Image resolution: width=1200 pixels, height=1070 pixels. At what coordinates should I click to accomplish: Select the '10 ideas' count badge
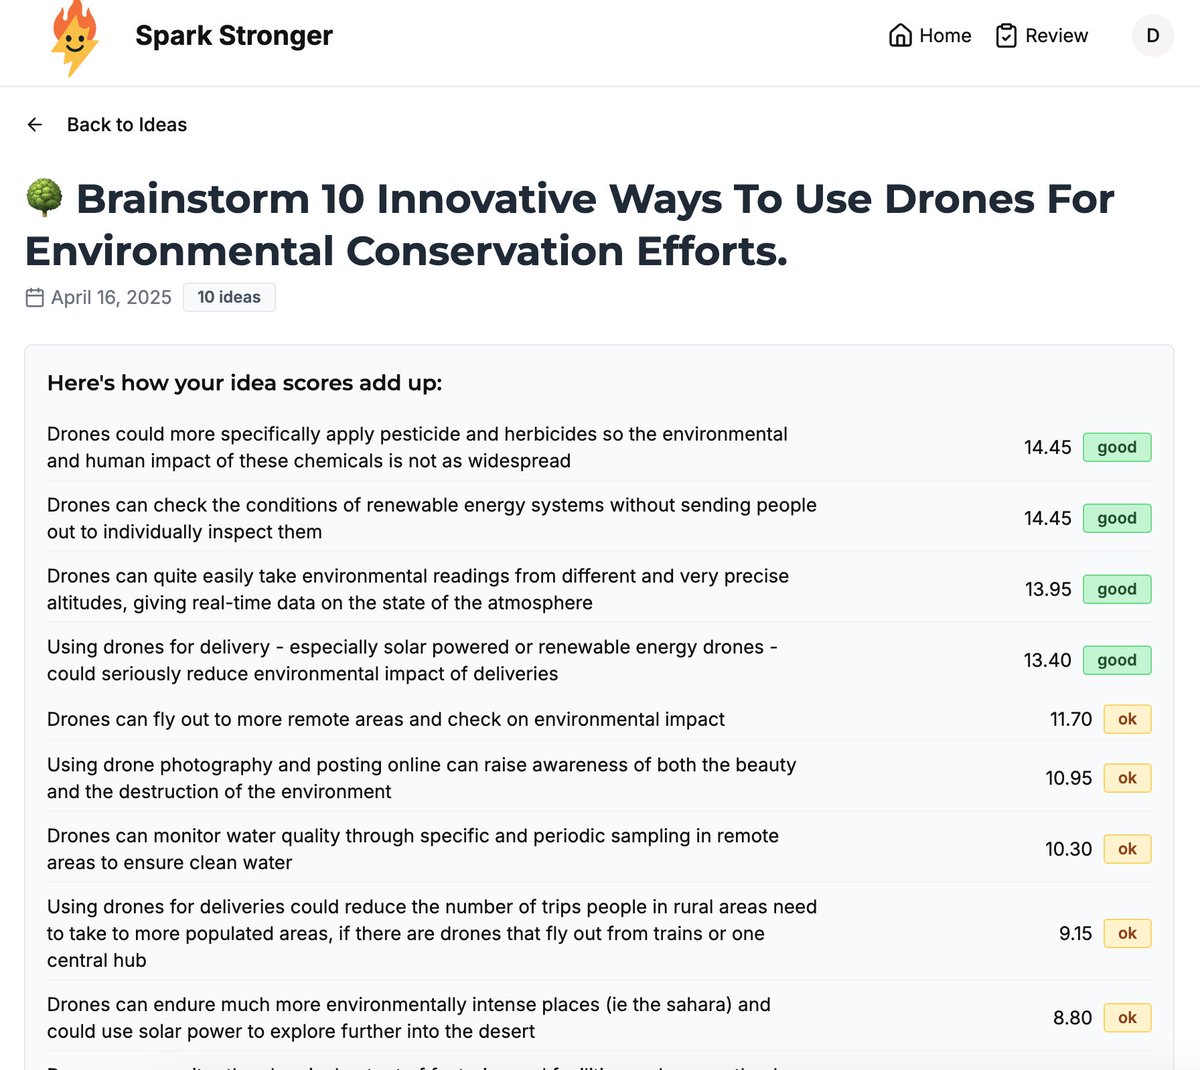229,297
